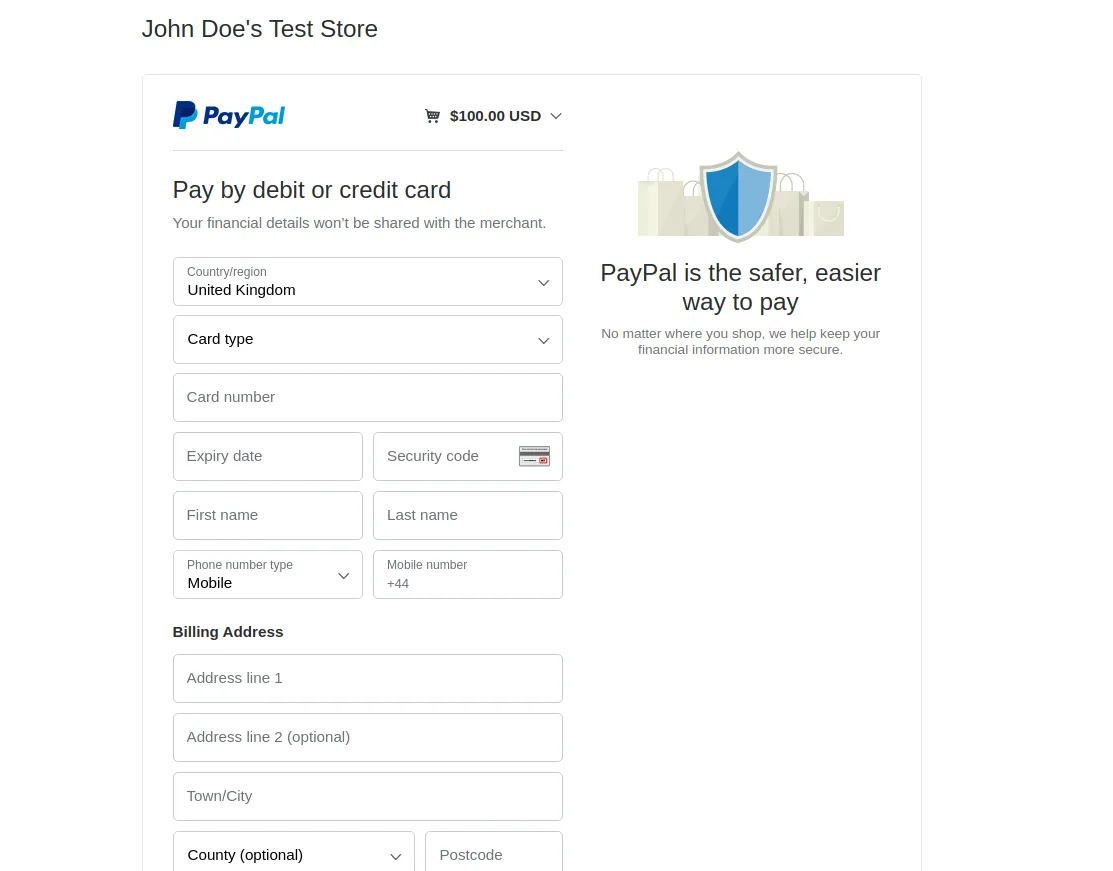Click the security code card icon

(534, 456)
